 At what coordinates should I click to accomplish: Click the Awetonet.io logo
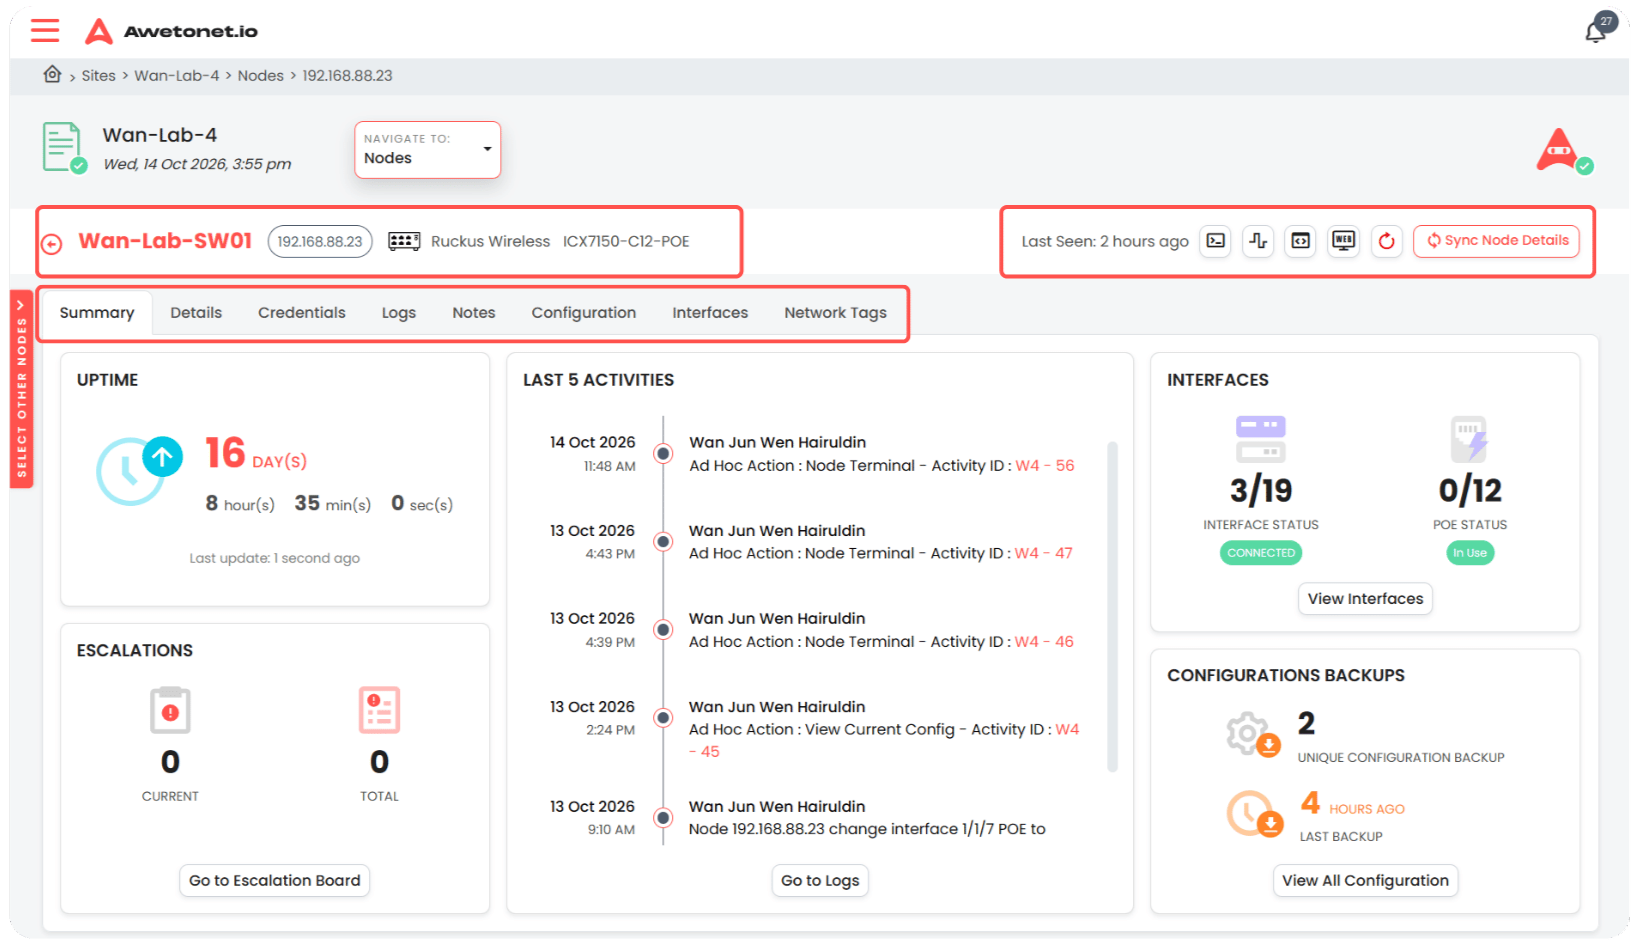tap(171, 31)
